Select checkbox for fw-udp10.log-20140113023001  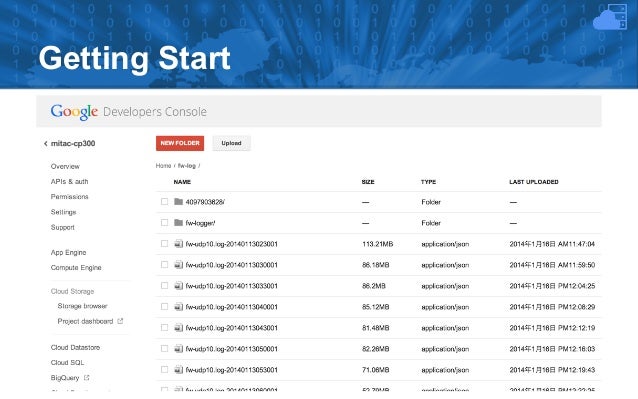click(x=164, y=244)
